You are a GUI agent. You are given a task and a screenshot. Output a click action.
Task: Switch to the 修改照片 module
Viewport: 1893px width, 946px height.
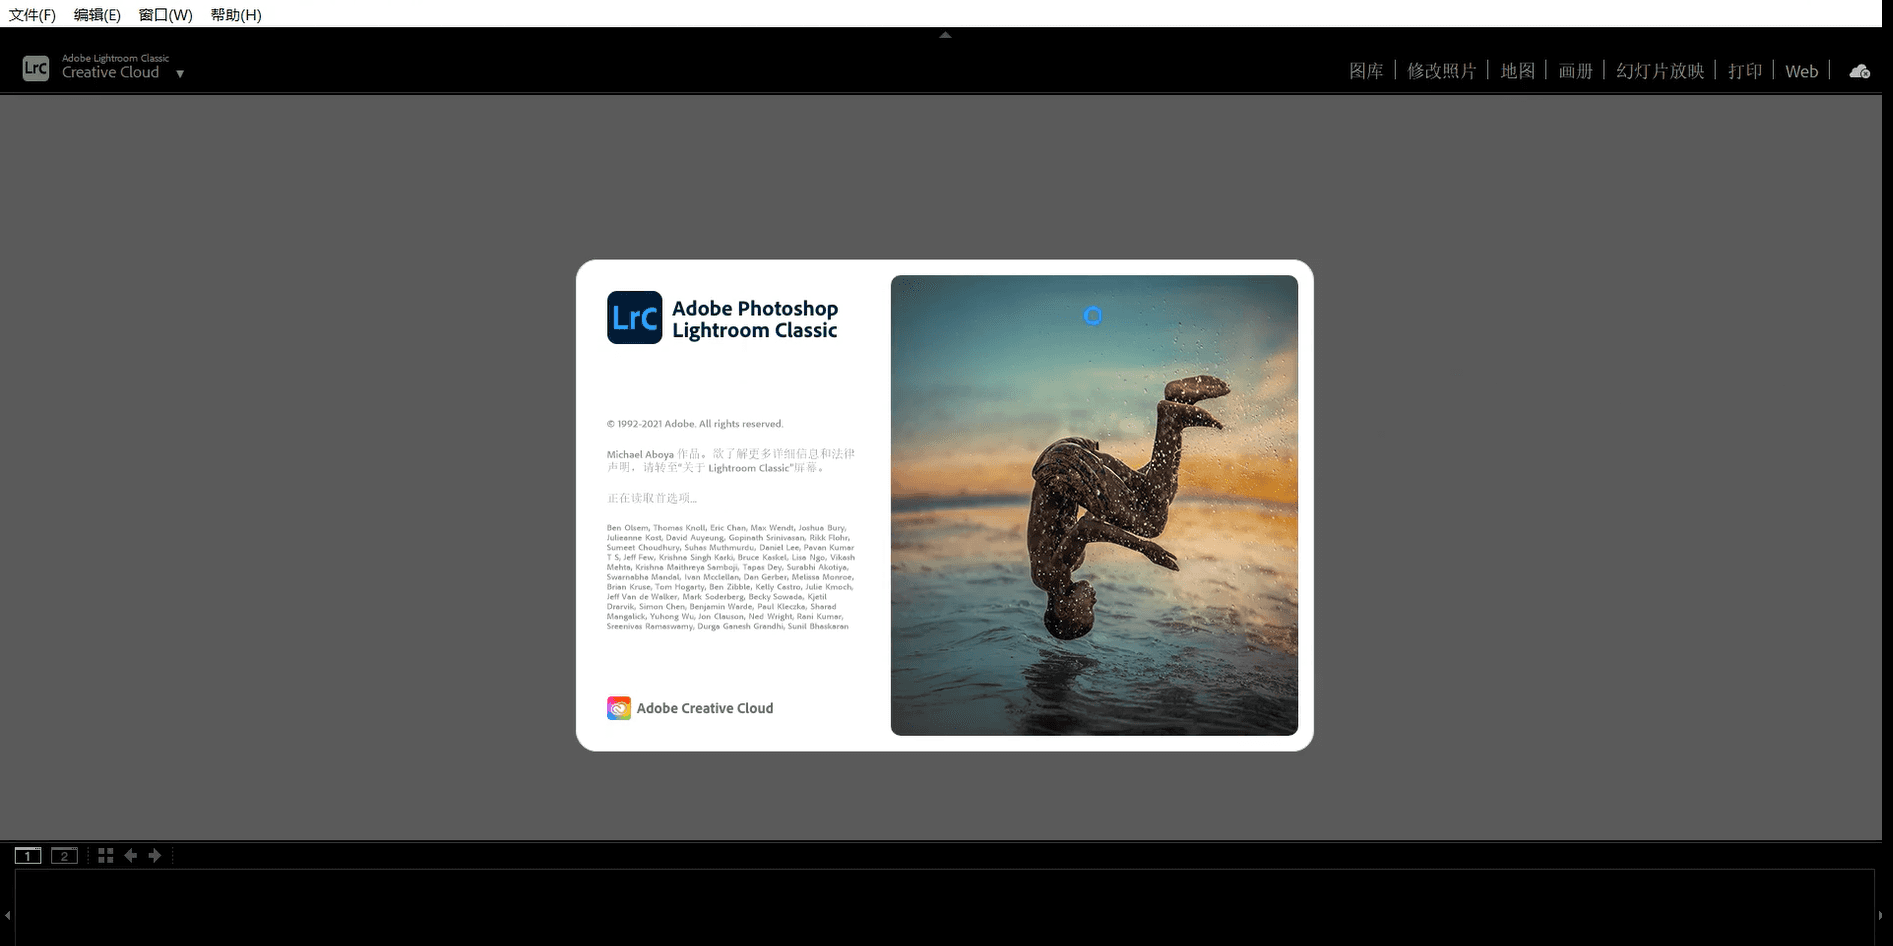click(1441, 71)
